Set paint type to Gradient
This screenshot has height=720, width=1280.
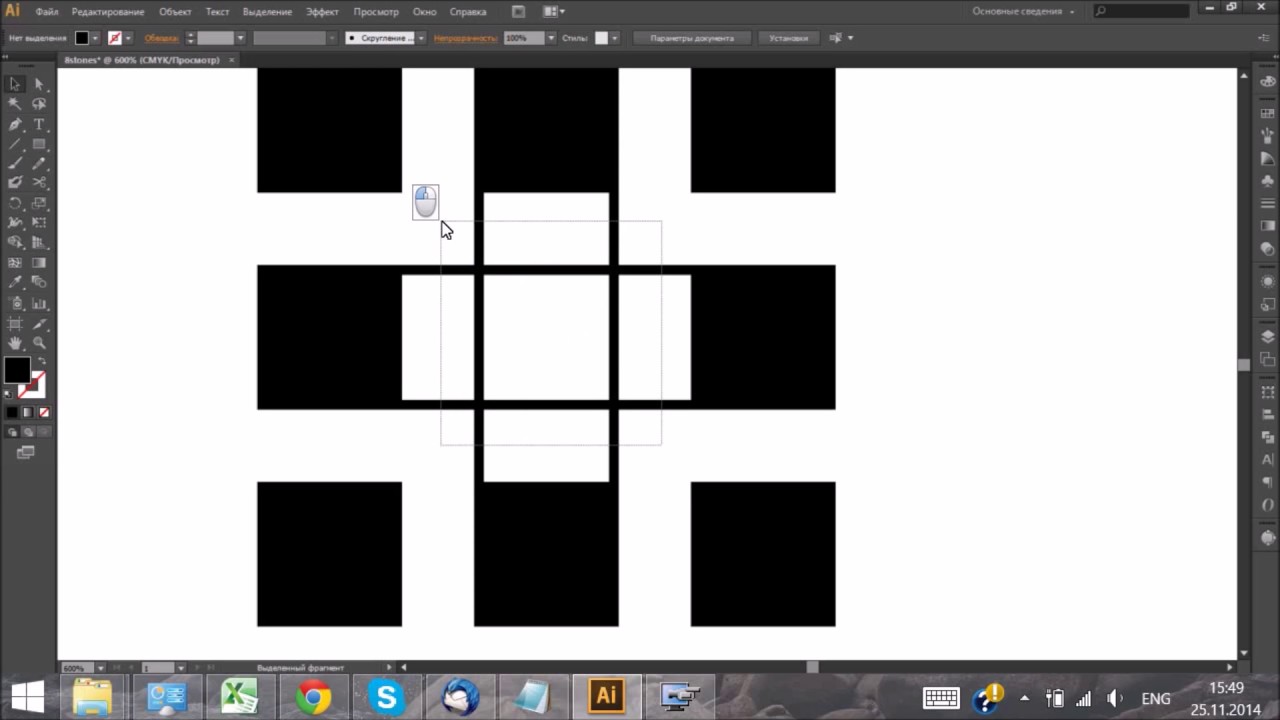tap(28, 412)
